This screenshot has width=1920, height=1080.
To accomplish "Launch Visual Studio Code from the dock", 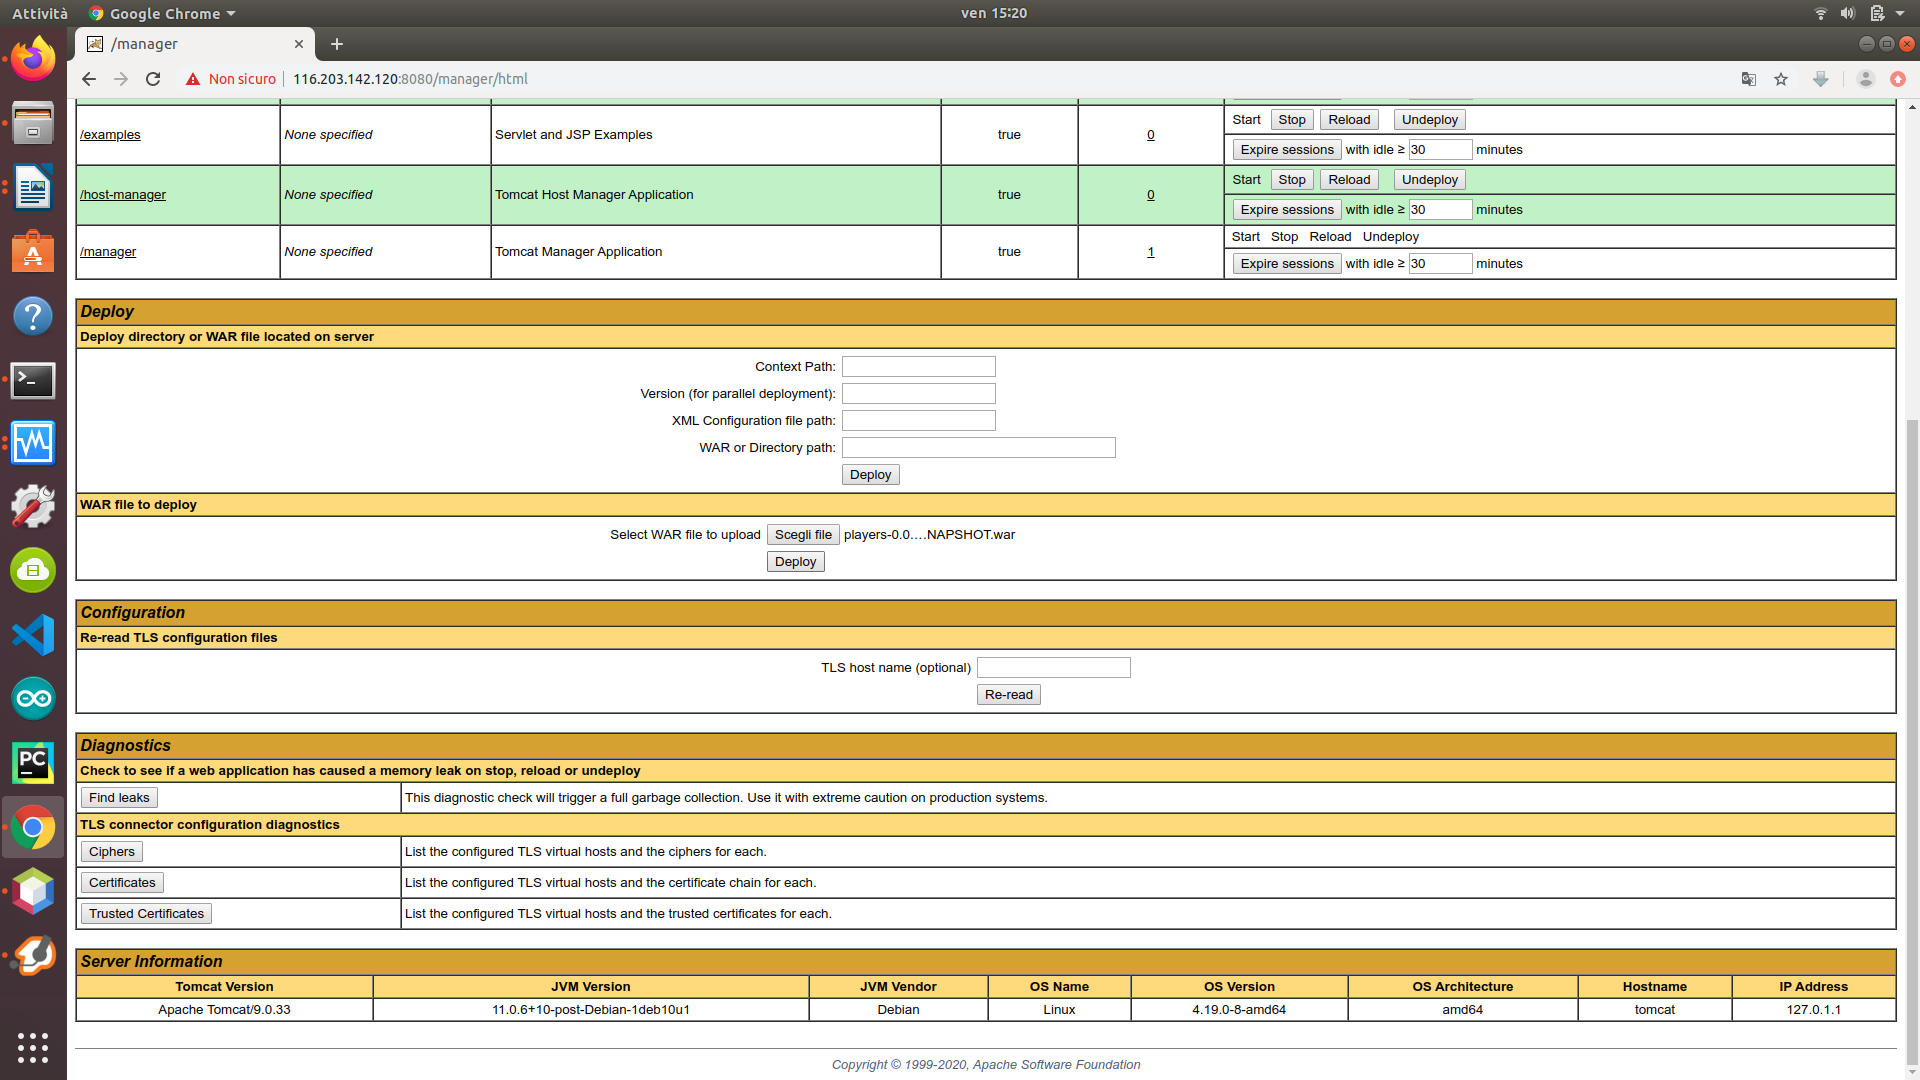I will tap(33, 635).
